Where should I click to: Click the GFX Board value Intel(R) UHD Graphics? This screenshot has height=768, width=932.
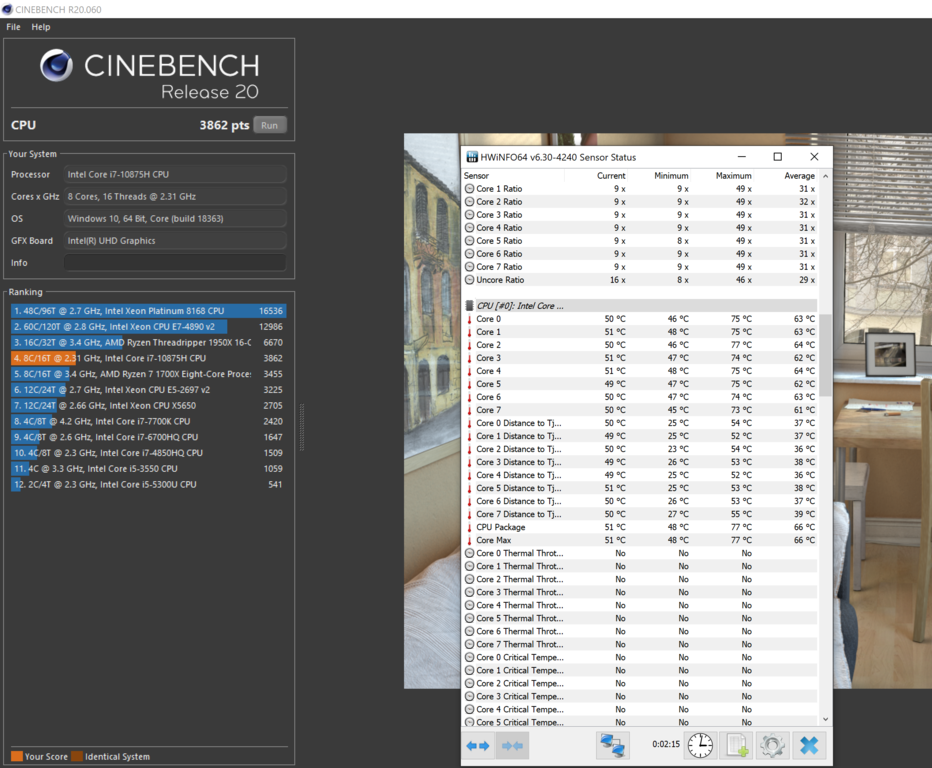point(175,241)
